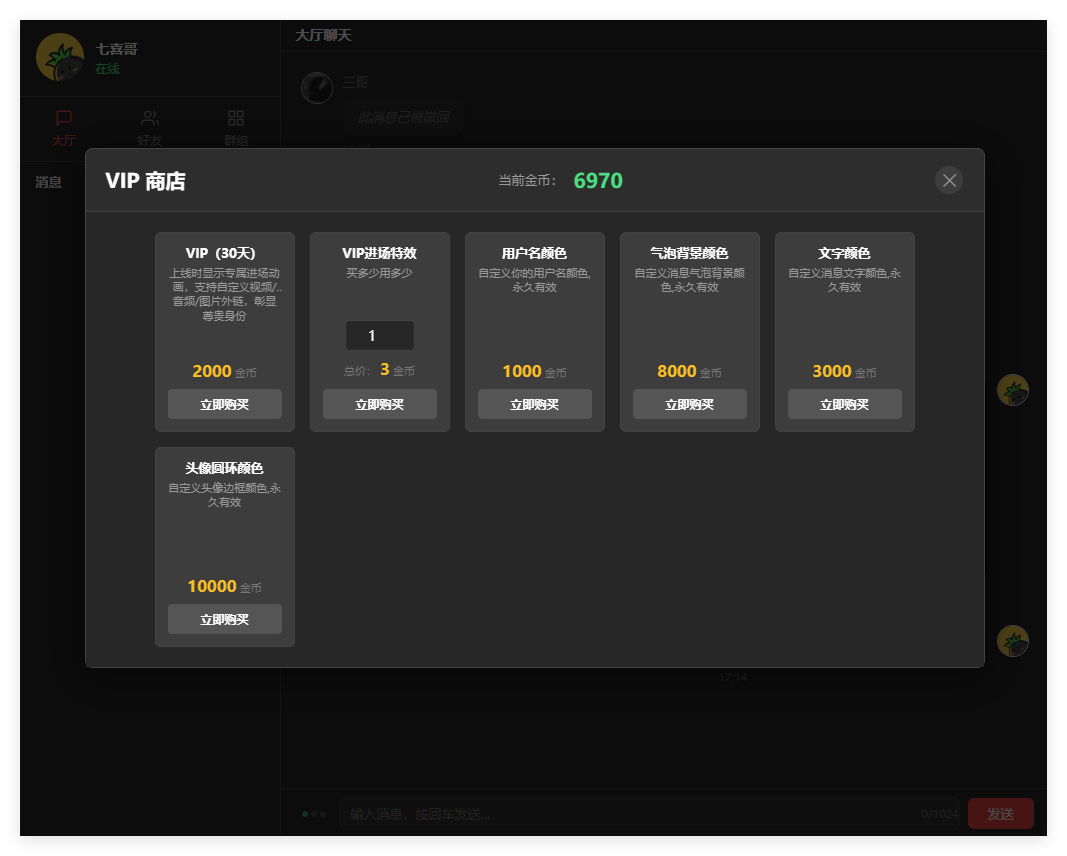This screenshot has height=856, width=1067.
Task: Open the 大厅 tab icon
Action: (64, 119)
